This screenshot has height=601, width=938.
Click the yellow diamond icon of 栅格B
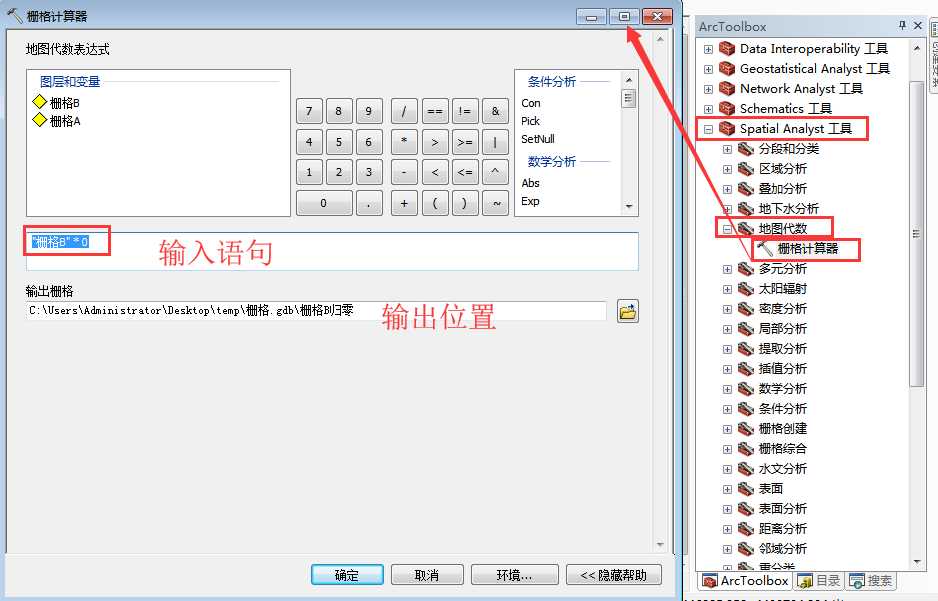[x=39, y=102]
